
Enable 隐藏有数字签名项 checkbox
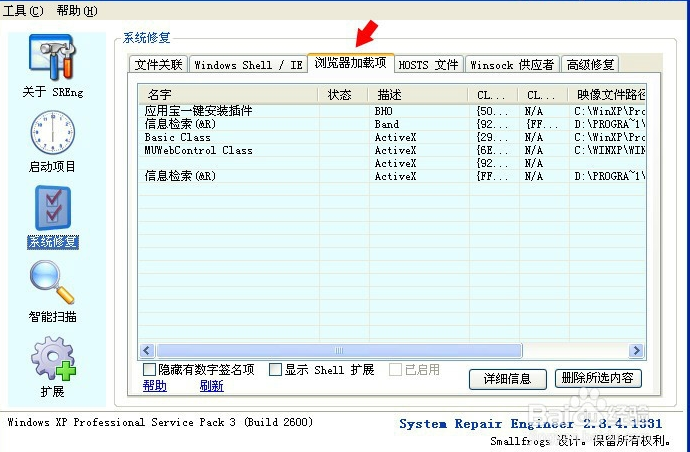[x=149, y=369]
